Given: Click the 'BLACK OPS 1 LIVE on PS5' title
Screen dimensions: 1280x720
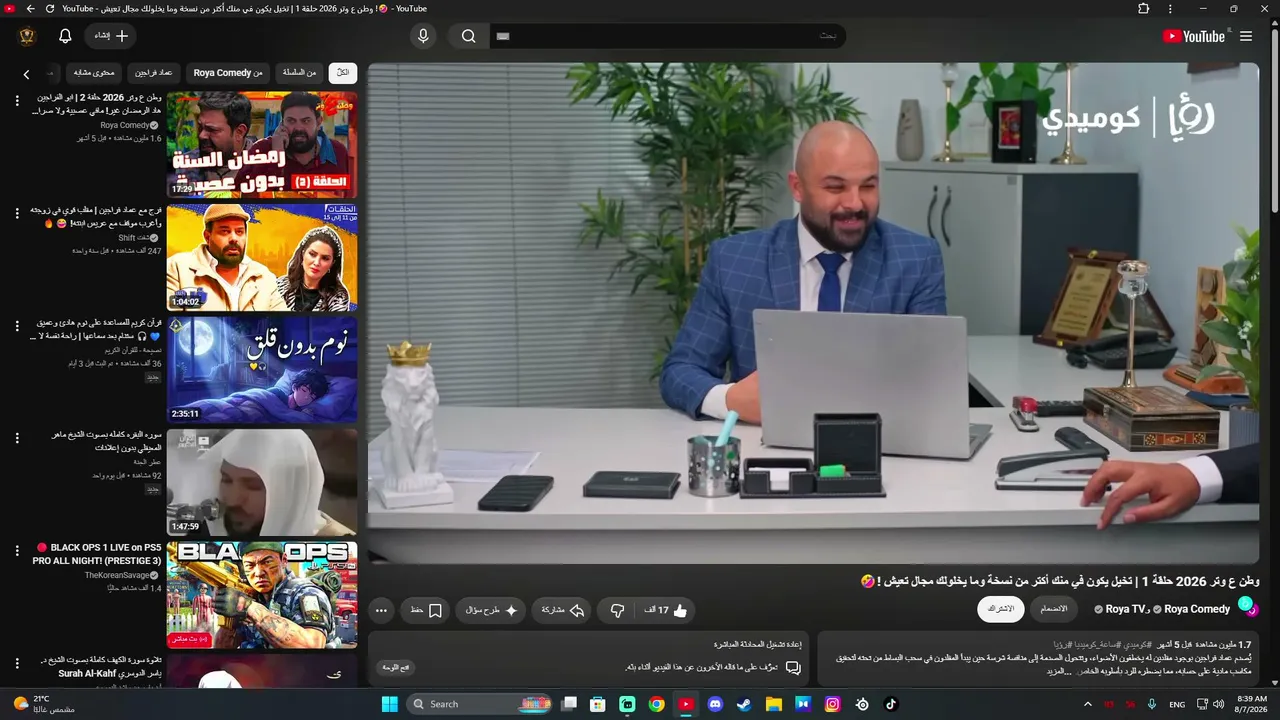Looking at the screenshot, I should [98, 554].
